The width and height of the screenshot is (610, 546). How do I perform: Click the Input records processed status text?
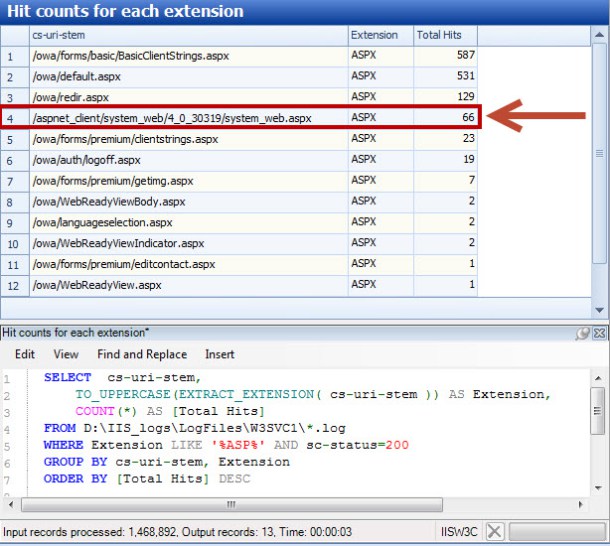tap(177, 532)
